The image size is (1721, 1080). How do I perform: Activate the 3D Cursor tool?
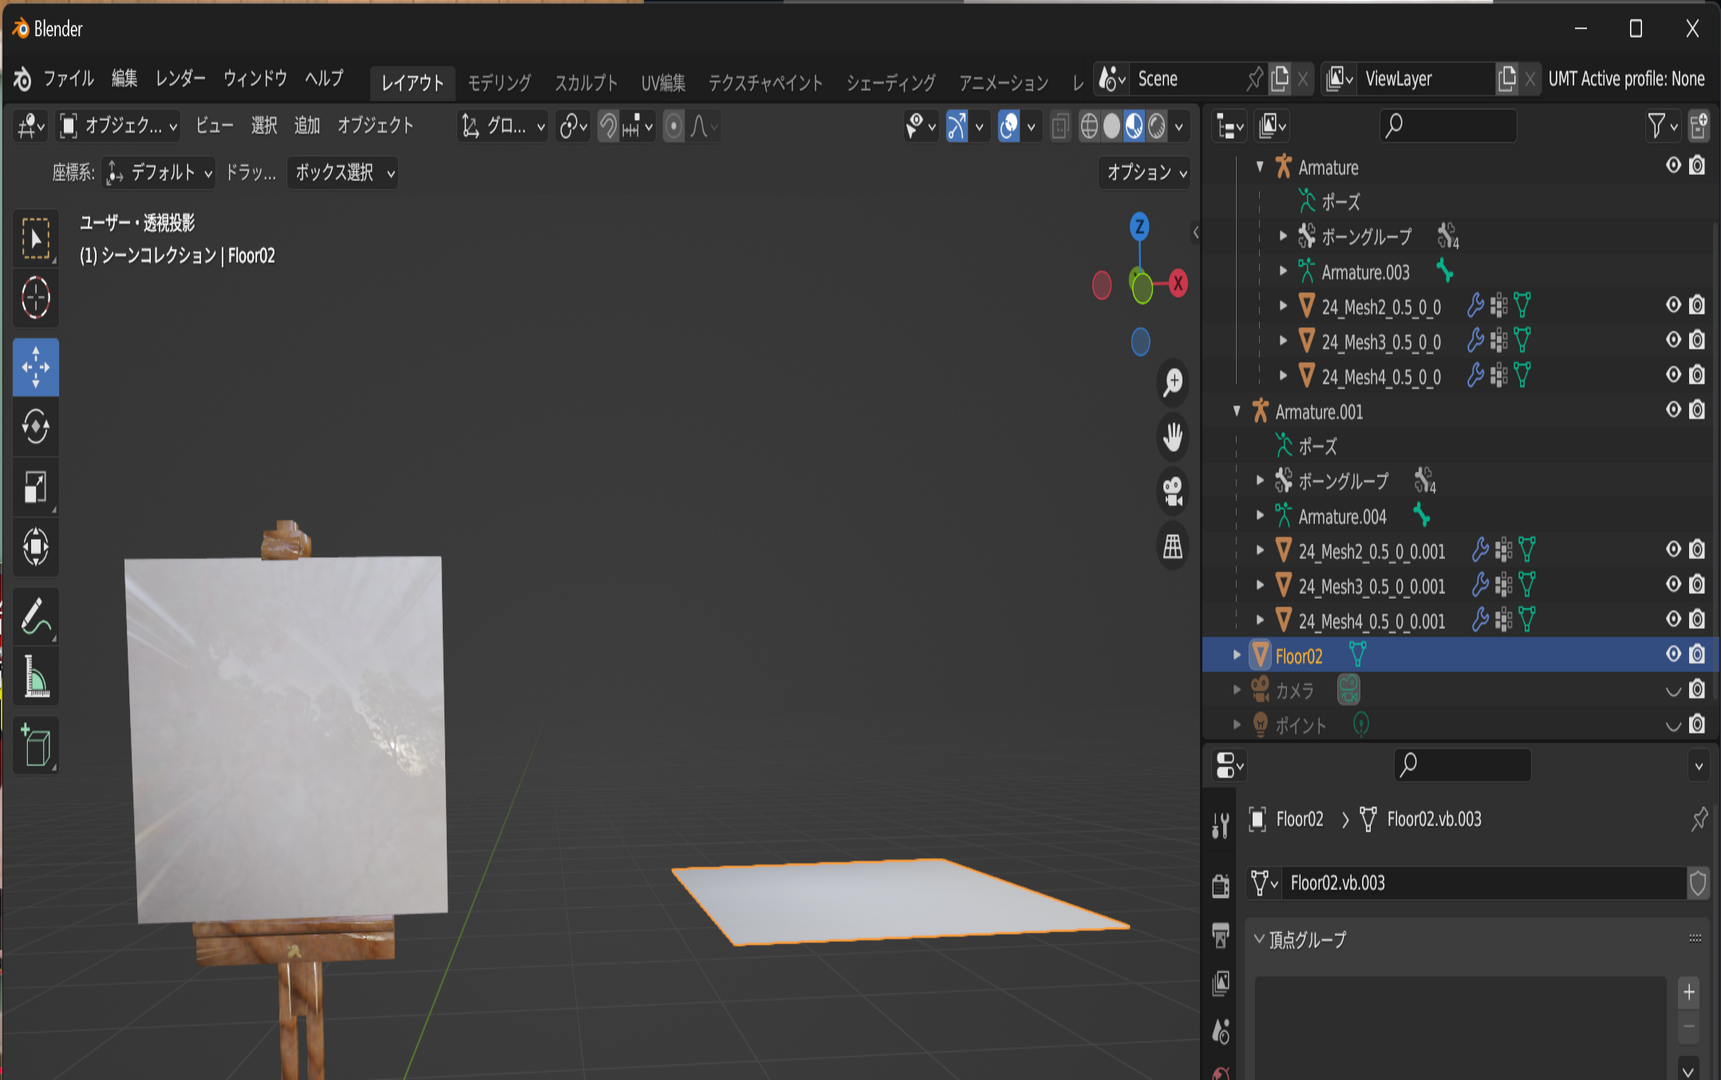[x=36, y=298]
